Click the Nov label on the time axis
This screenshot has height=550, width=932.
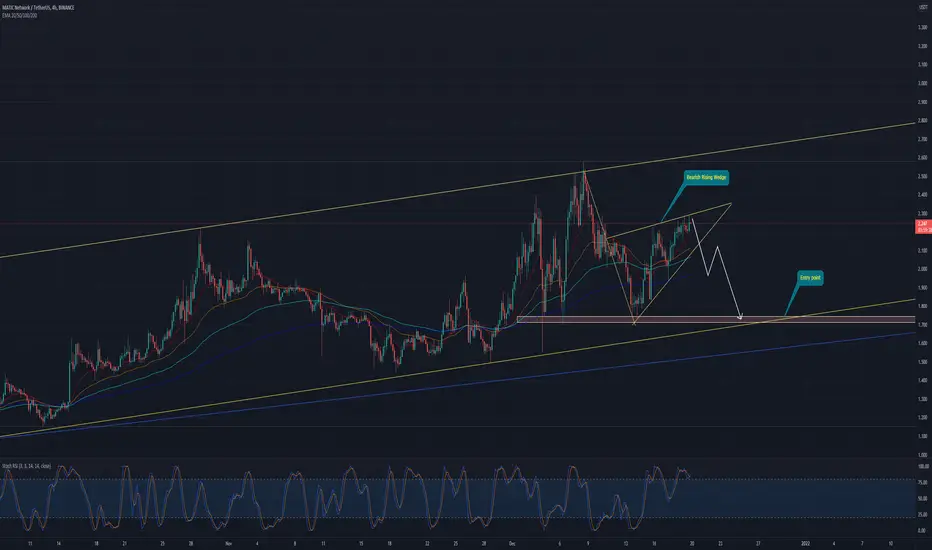(228, 543)
